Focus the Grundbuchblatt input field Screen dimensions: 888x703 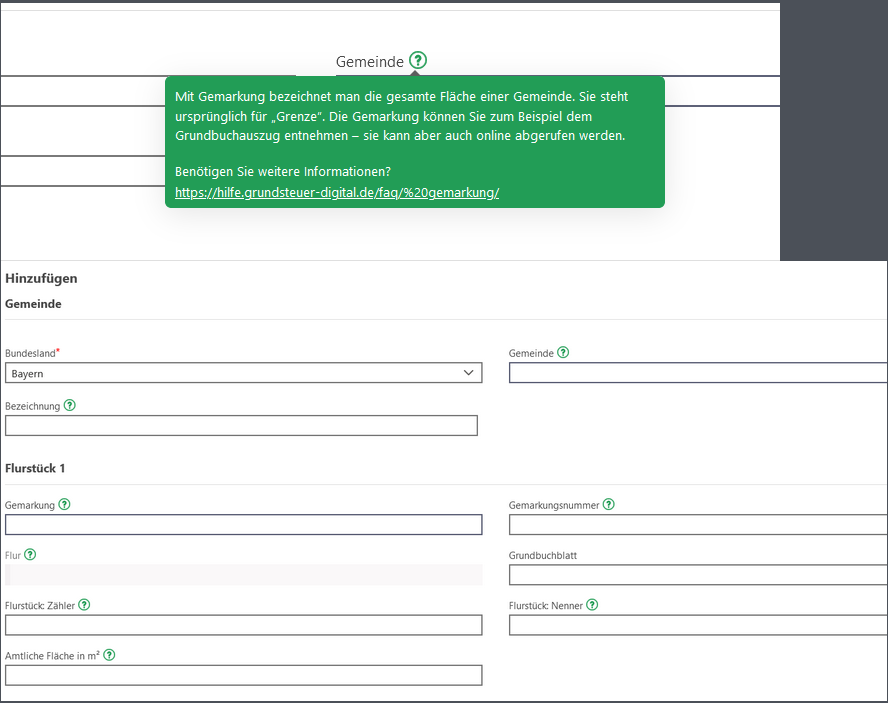698,575
